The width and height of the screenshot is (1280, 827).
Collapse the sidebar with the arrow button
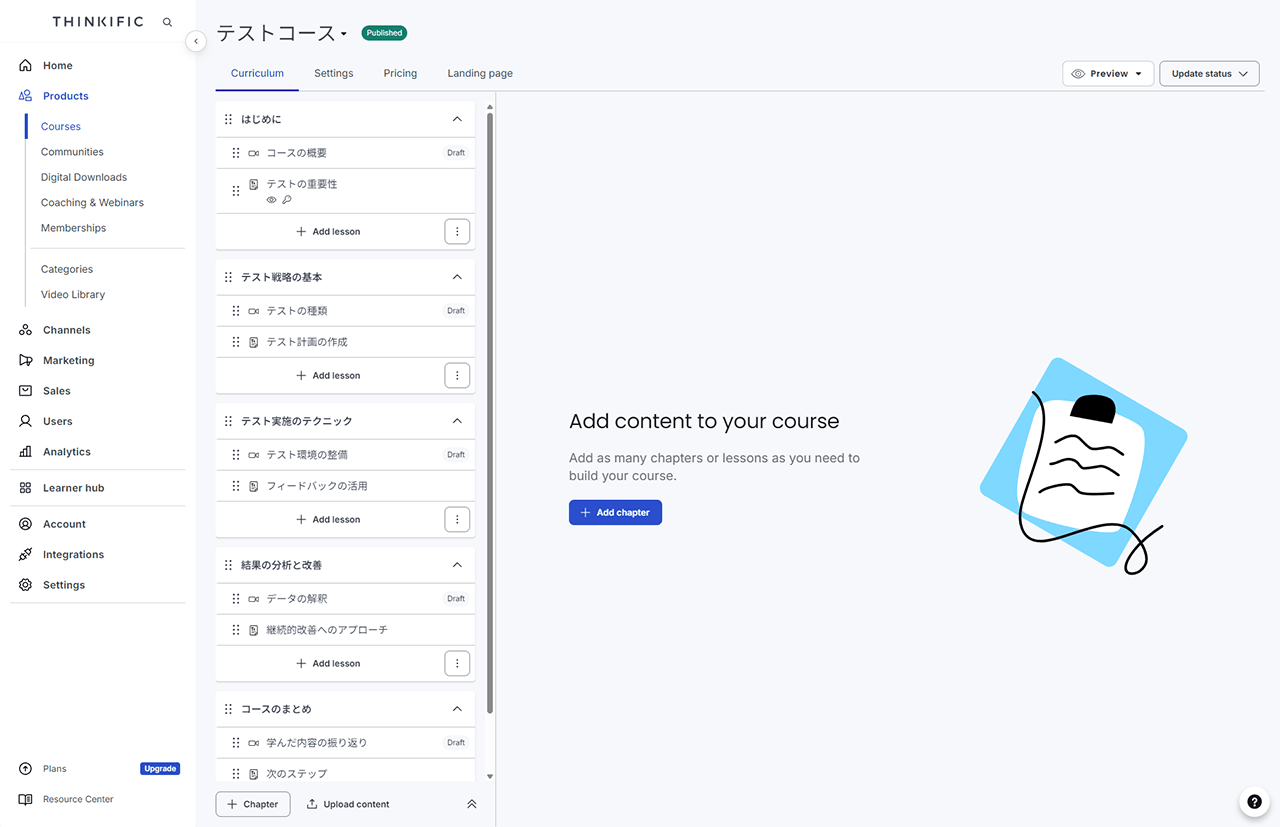pos(196,41)
